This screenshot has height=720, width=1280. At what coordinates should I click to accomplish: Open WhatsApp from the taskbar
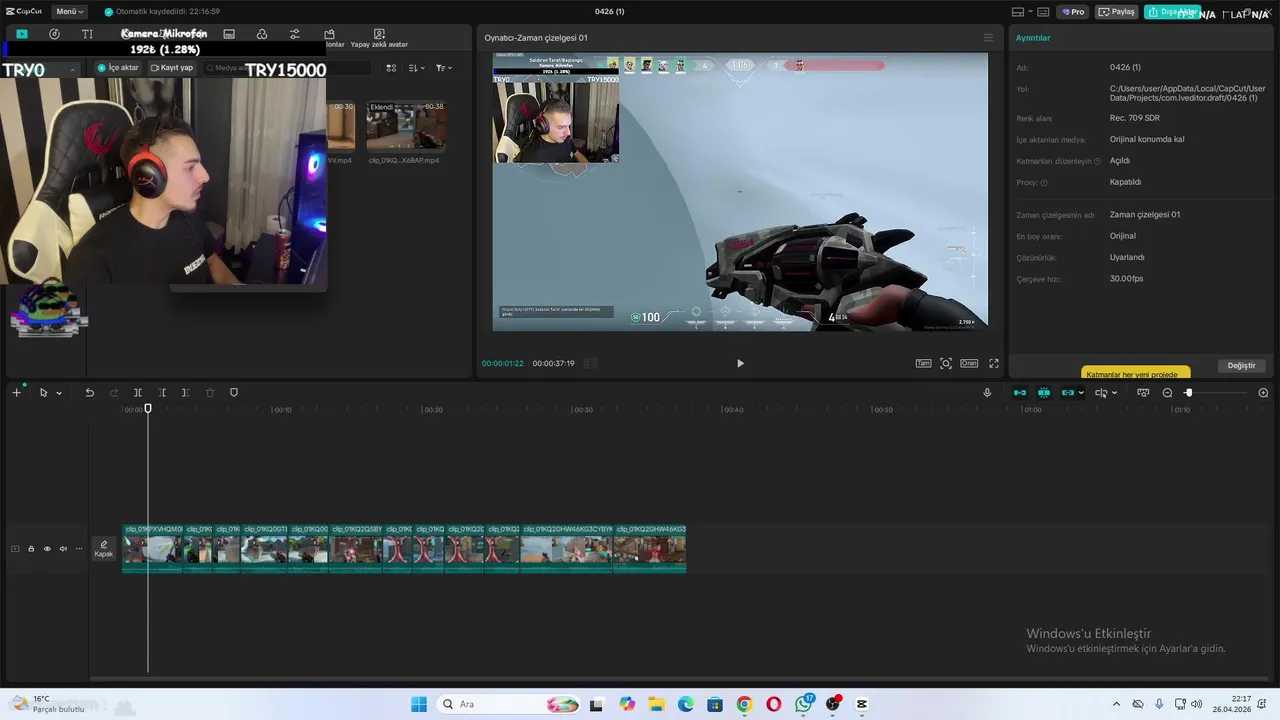[x=805, y=704]
